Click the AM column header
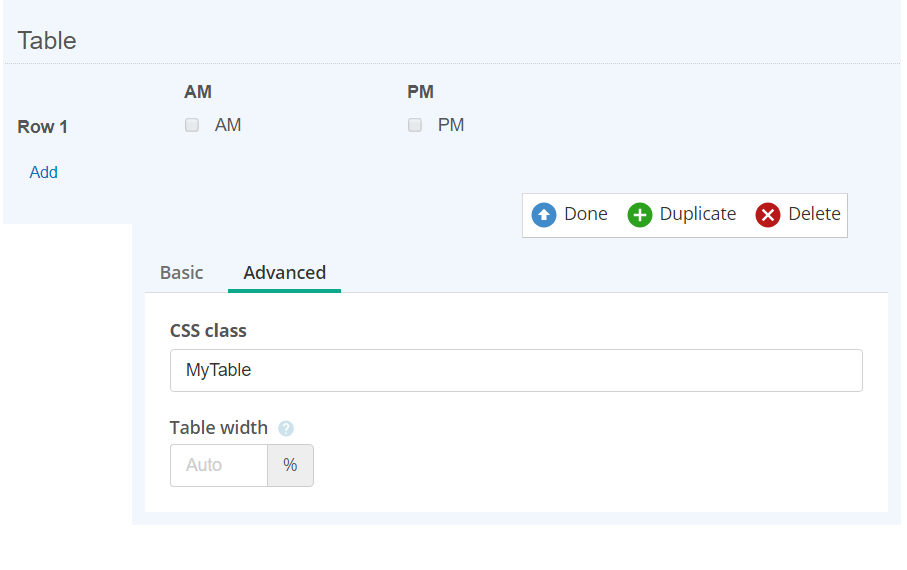 coord(198,92)
